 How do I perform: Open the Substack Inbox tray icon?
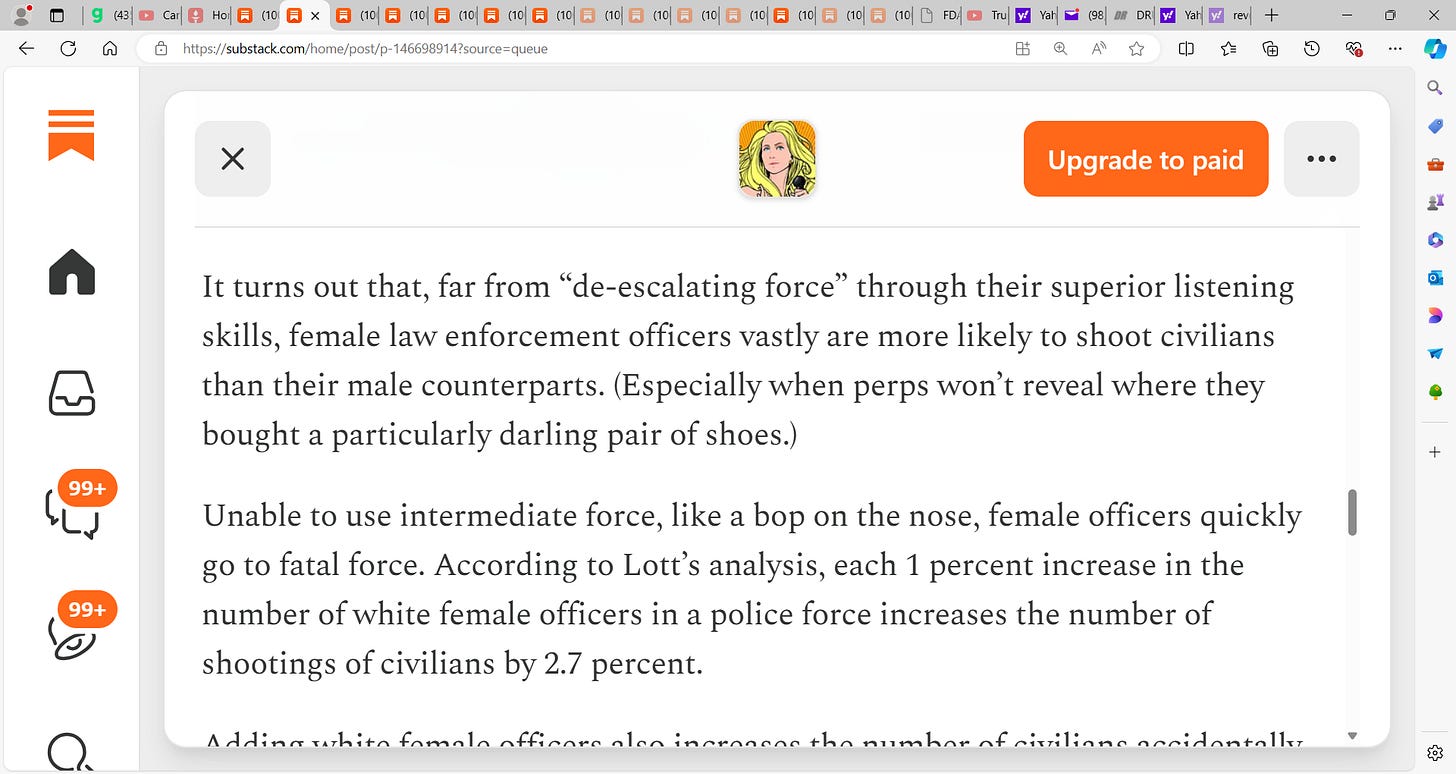coord(71,394)
